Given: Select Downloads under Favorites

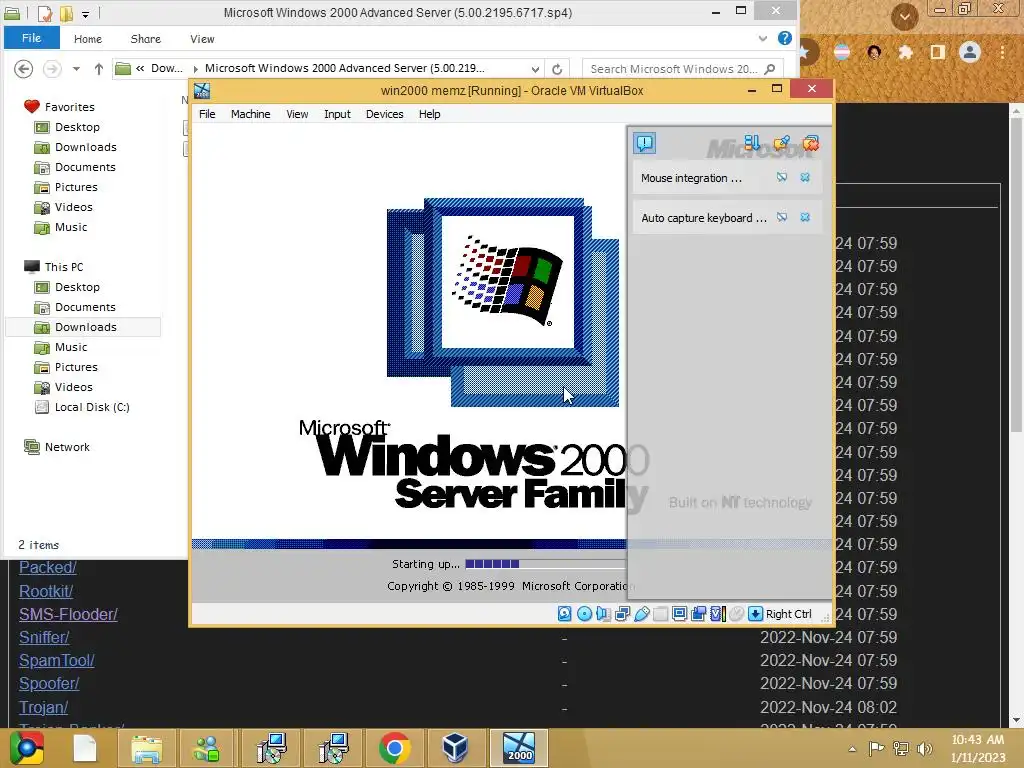Looking at the screenshot, I should point(86,147).
